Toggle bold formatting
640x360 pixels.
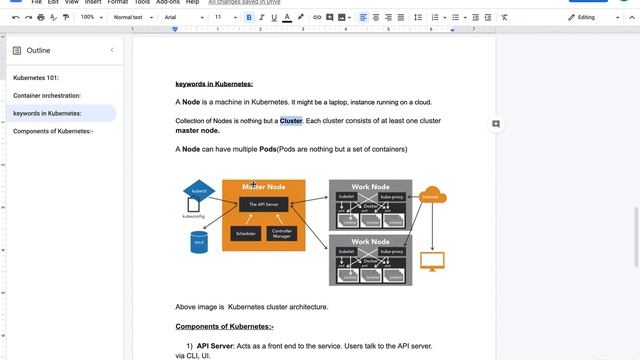(x=249, y=18)
